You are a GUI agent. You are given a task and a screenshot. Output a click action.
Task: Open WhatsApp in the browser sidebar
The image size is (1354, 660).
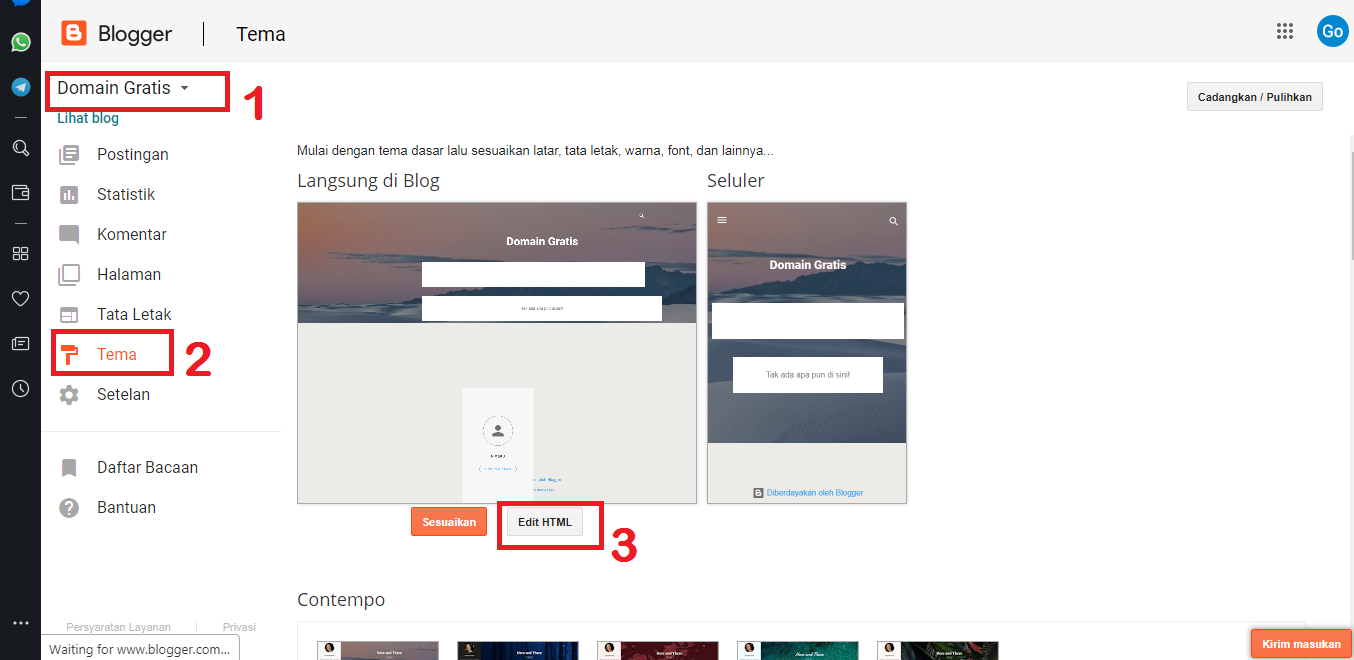(x=20, y=42)
